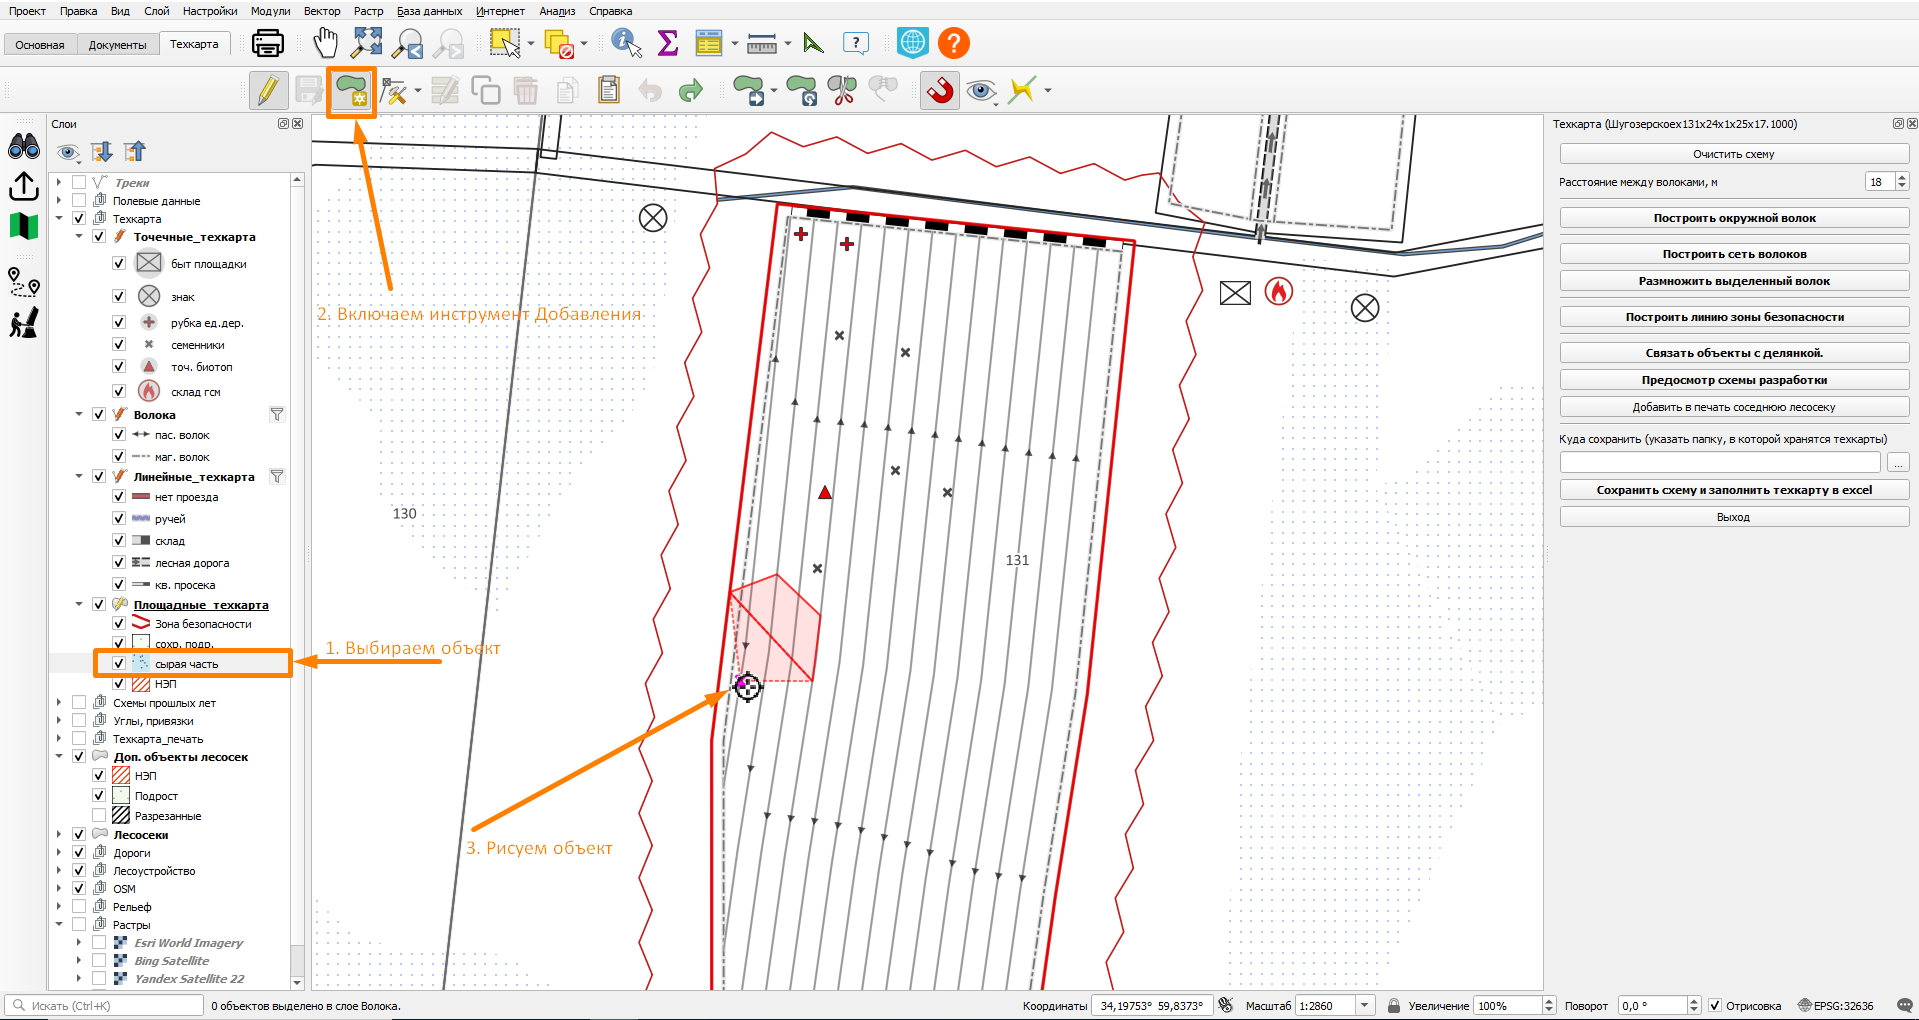Select the Pan Map hand tool
The height and width of the screenshot is (1020, 1919).
click(325, 43)
